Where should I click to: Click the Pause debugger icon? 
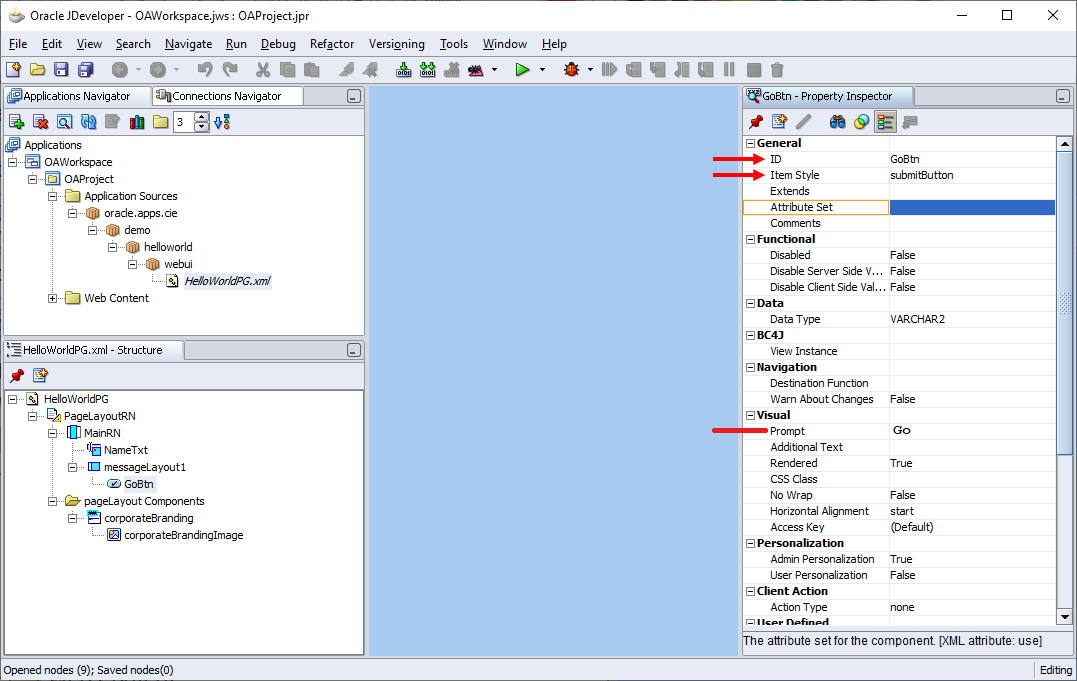729,69
